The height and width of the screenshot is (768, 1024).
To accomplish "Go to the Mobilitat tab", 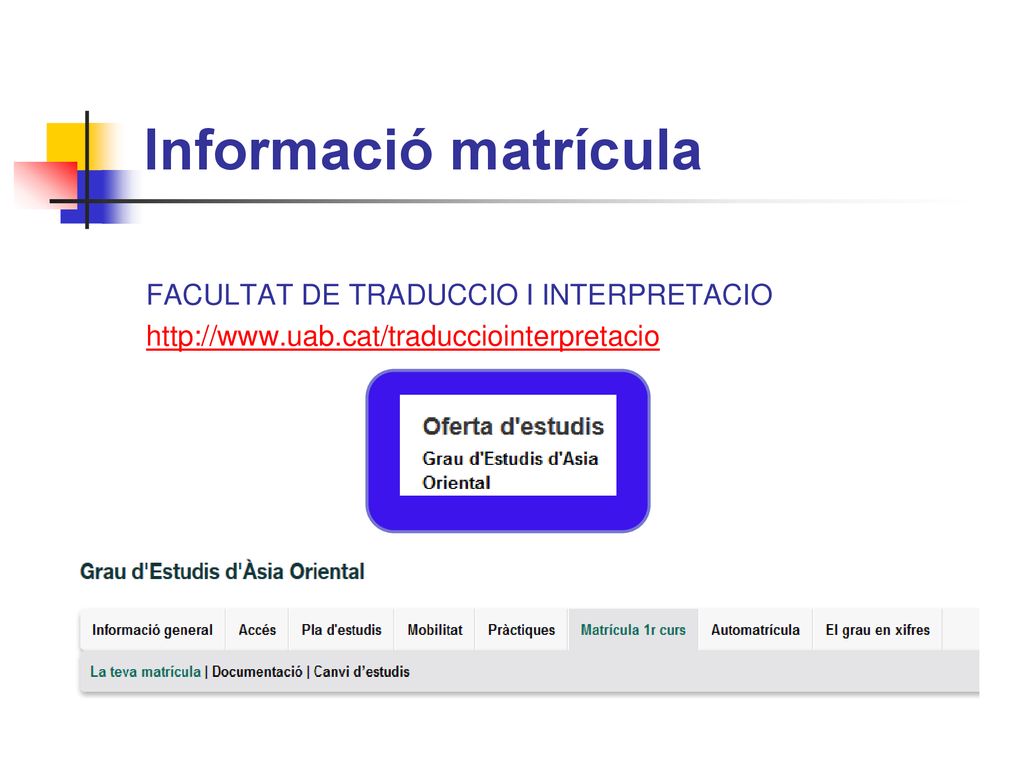I will coord(434,630).
